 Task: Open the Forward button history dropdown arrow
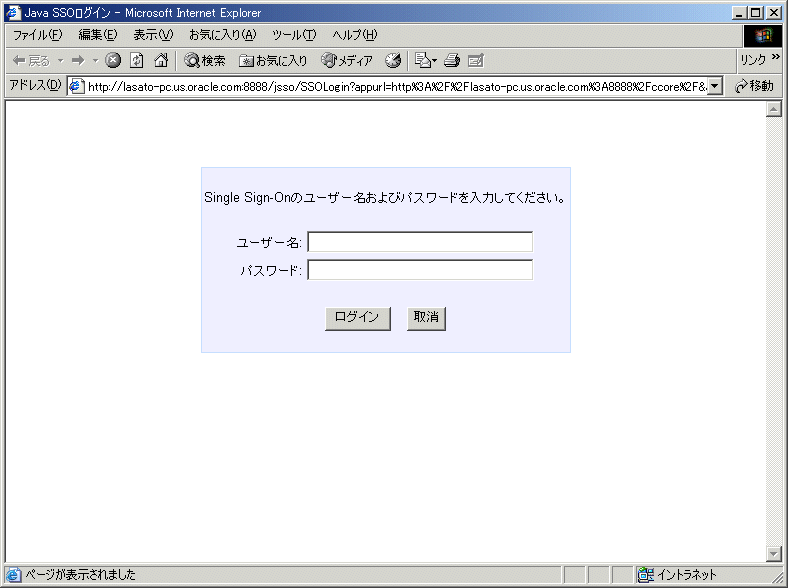point(95,61)
